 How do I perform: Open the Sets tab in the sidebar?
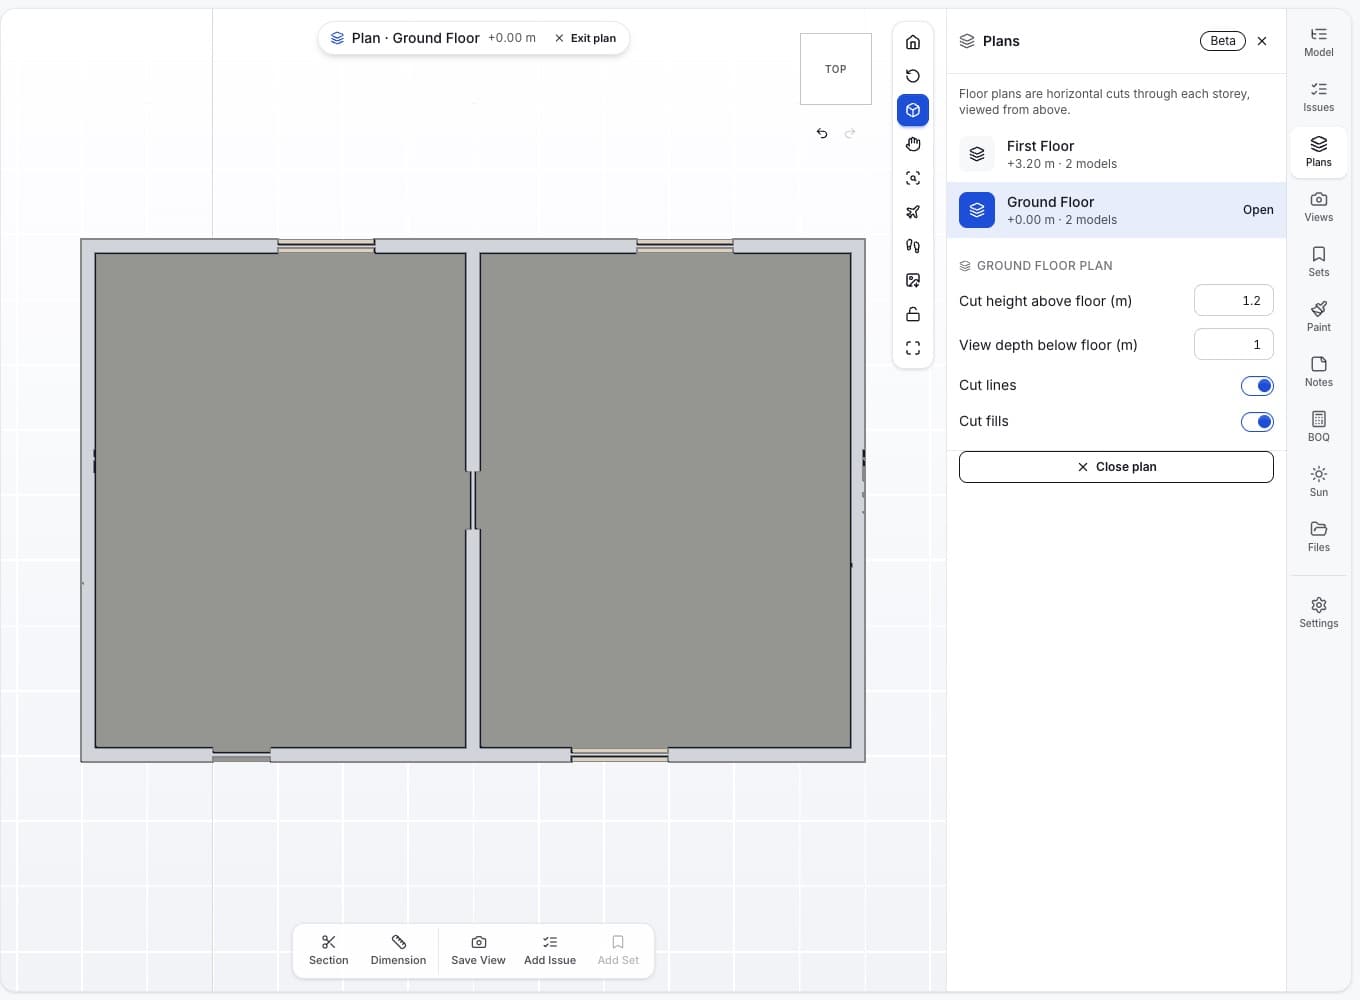[1318, 262]
